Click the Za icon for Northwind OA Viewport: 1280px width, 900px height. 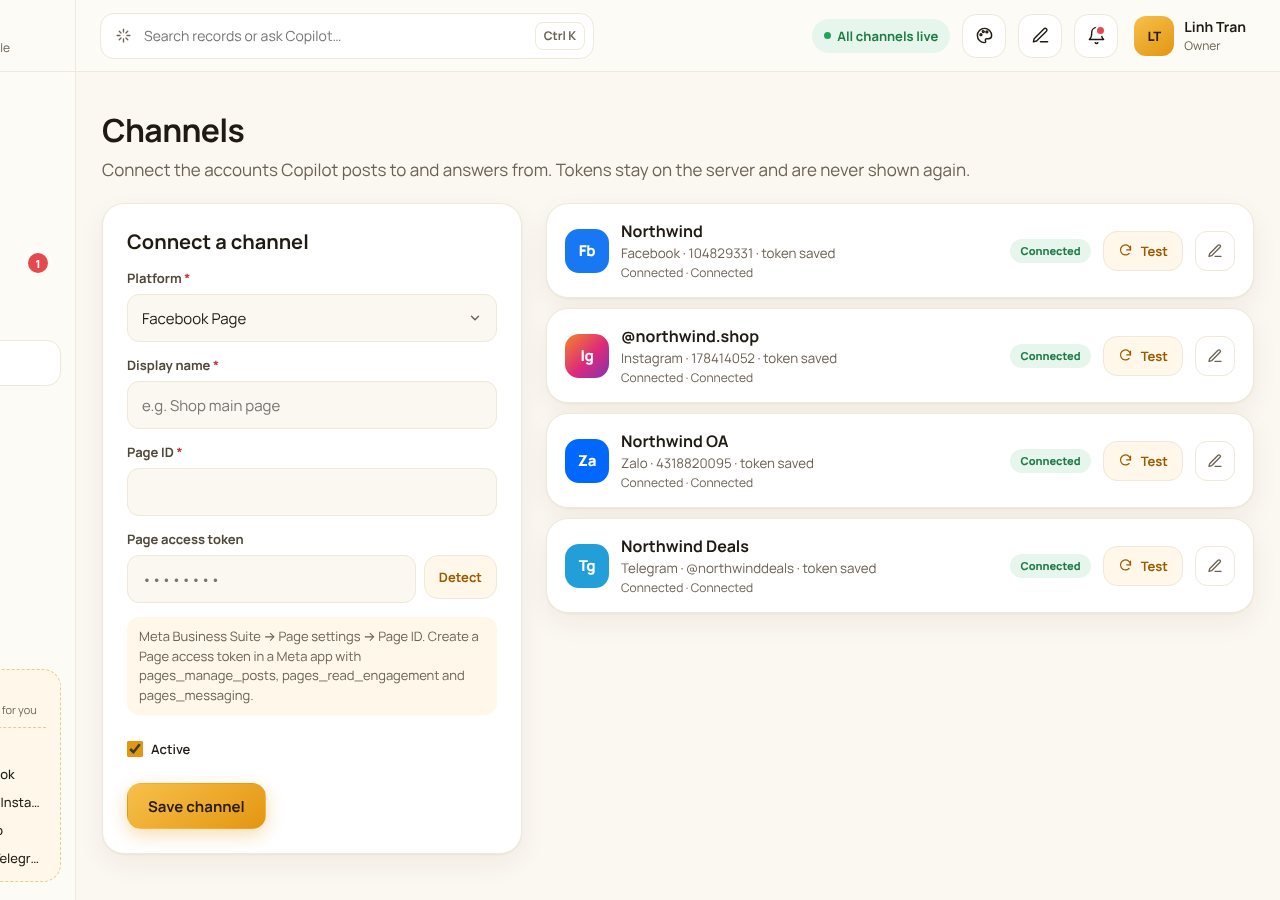[x=587, y=461]
